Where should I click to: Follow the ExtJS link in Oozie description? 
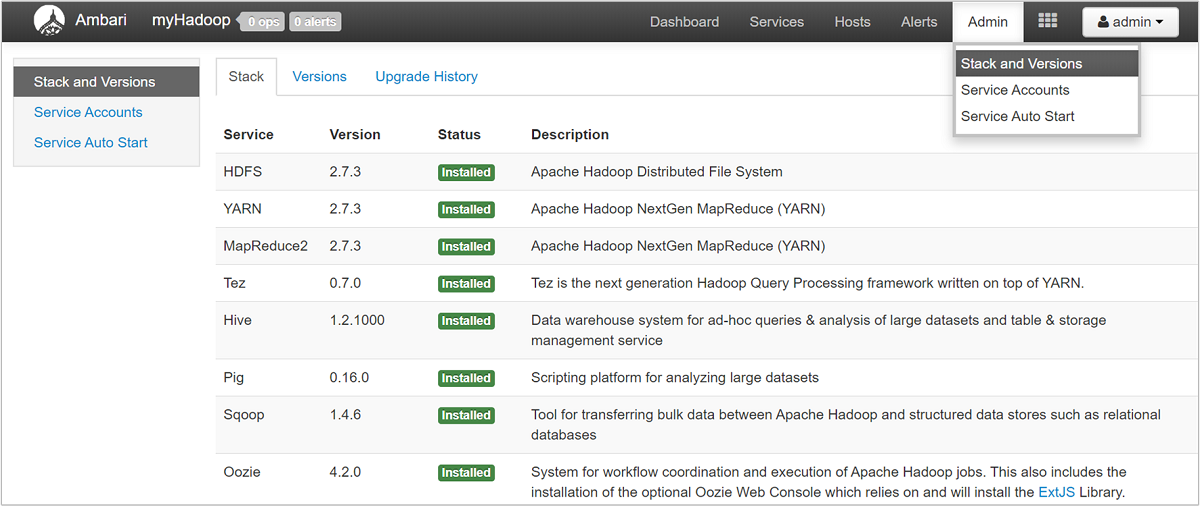(x=1056, y=491)
